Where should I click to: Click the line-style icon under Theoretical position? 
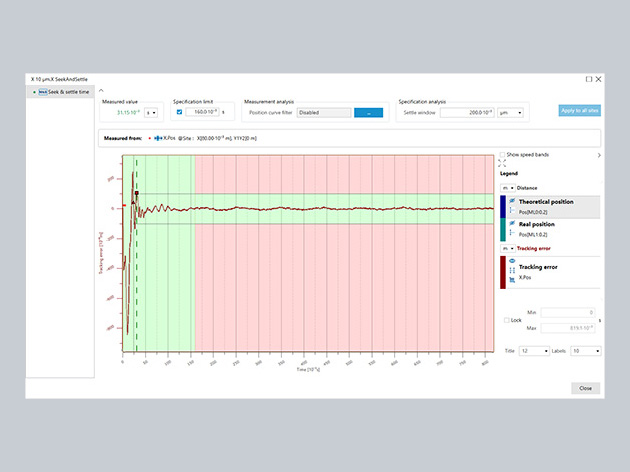click(512, 211)
